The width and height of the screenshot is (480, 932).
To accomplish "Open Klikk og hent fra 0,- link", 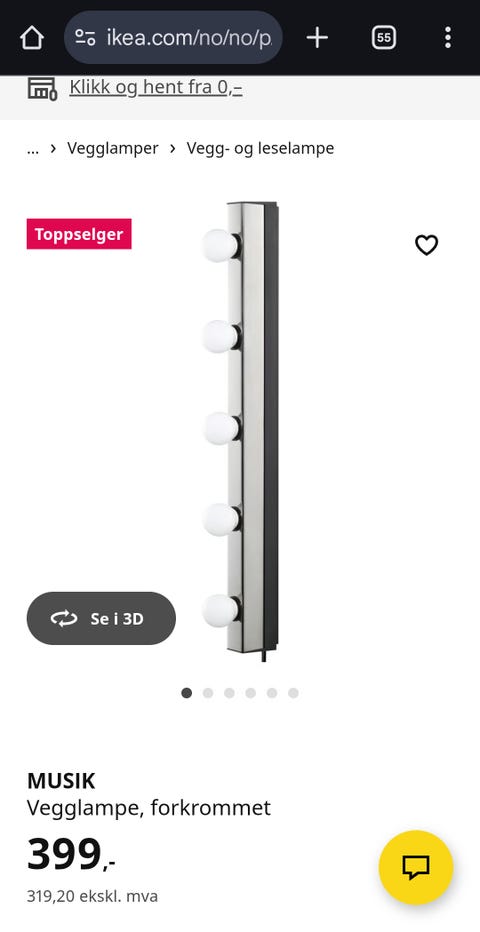I will coord(156,87).
